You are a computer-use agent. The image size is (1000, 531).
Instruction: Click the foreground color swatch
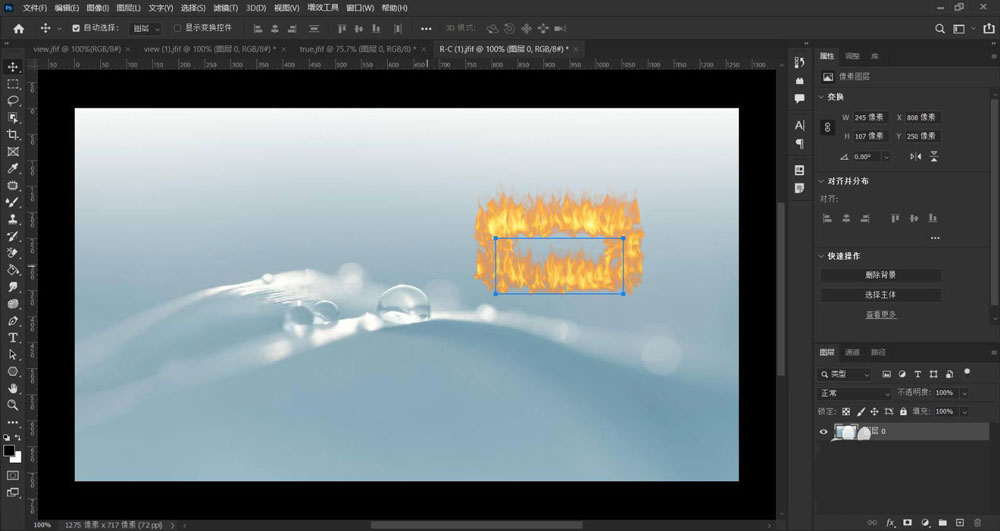[10, 451]
